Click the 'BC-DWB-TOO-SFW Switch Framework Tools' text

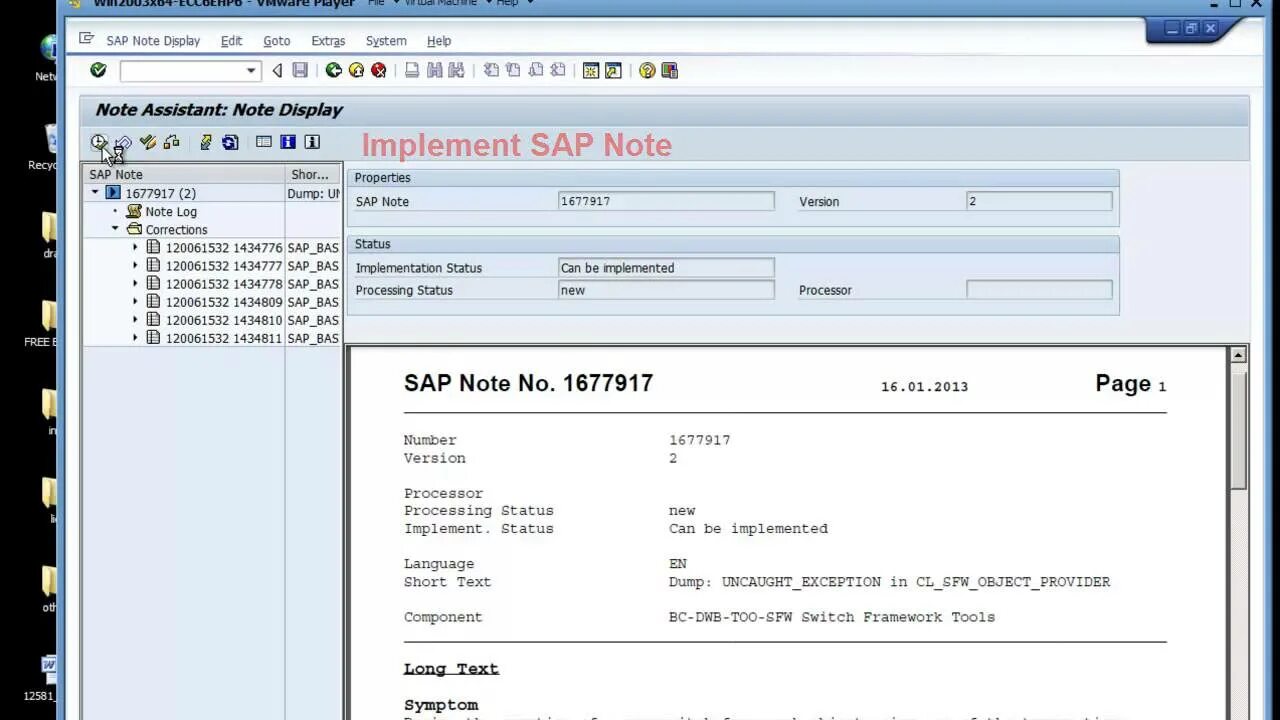(x=832, y=617)
